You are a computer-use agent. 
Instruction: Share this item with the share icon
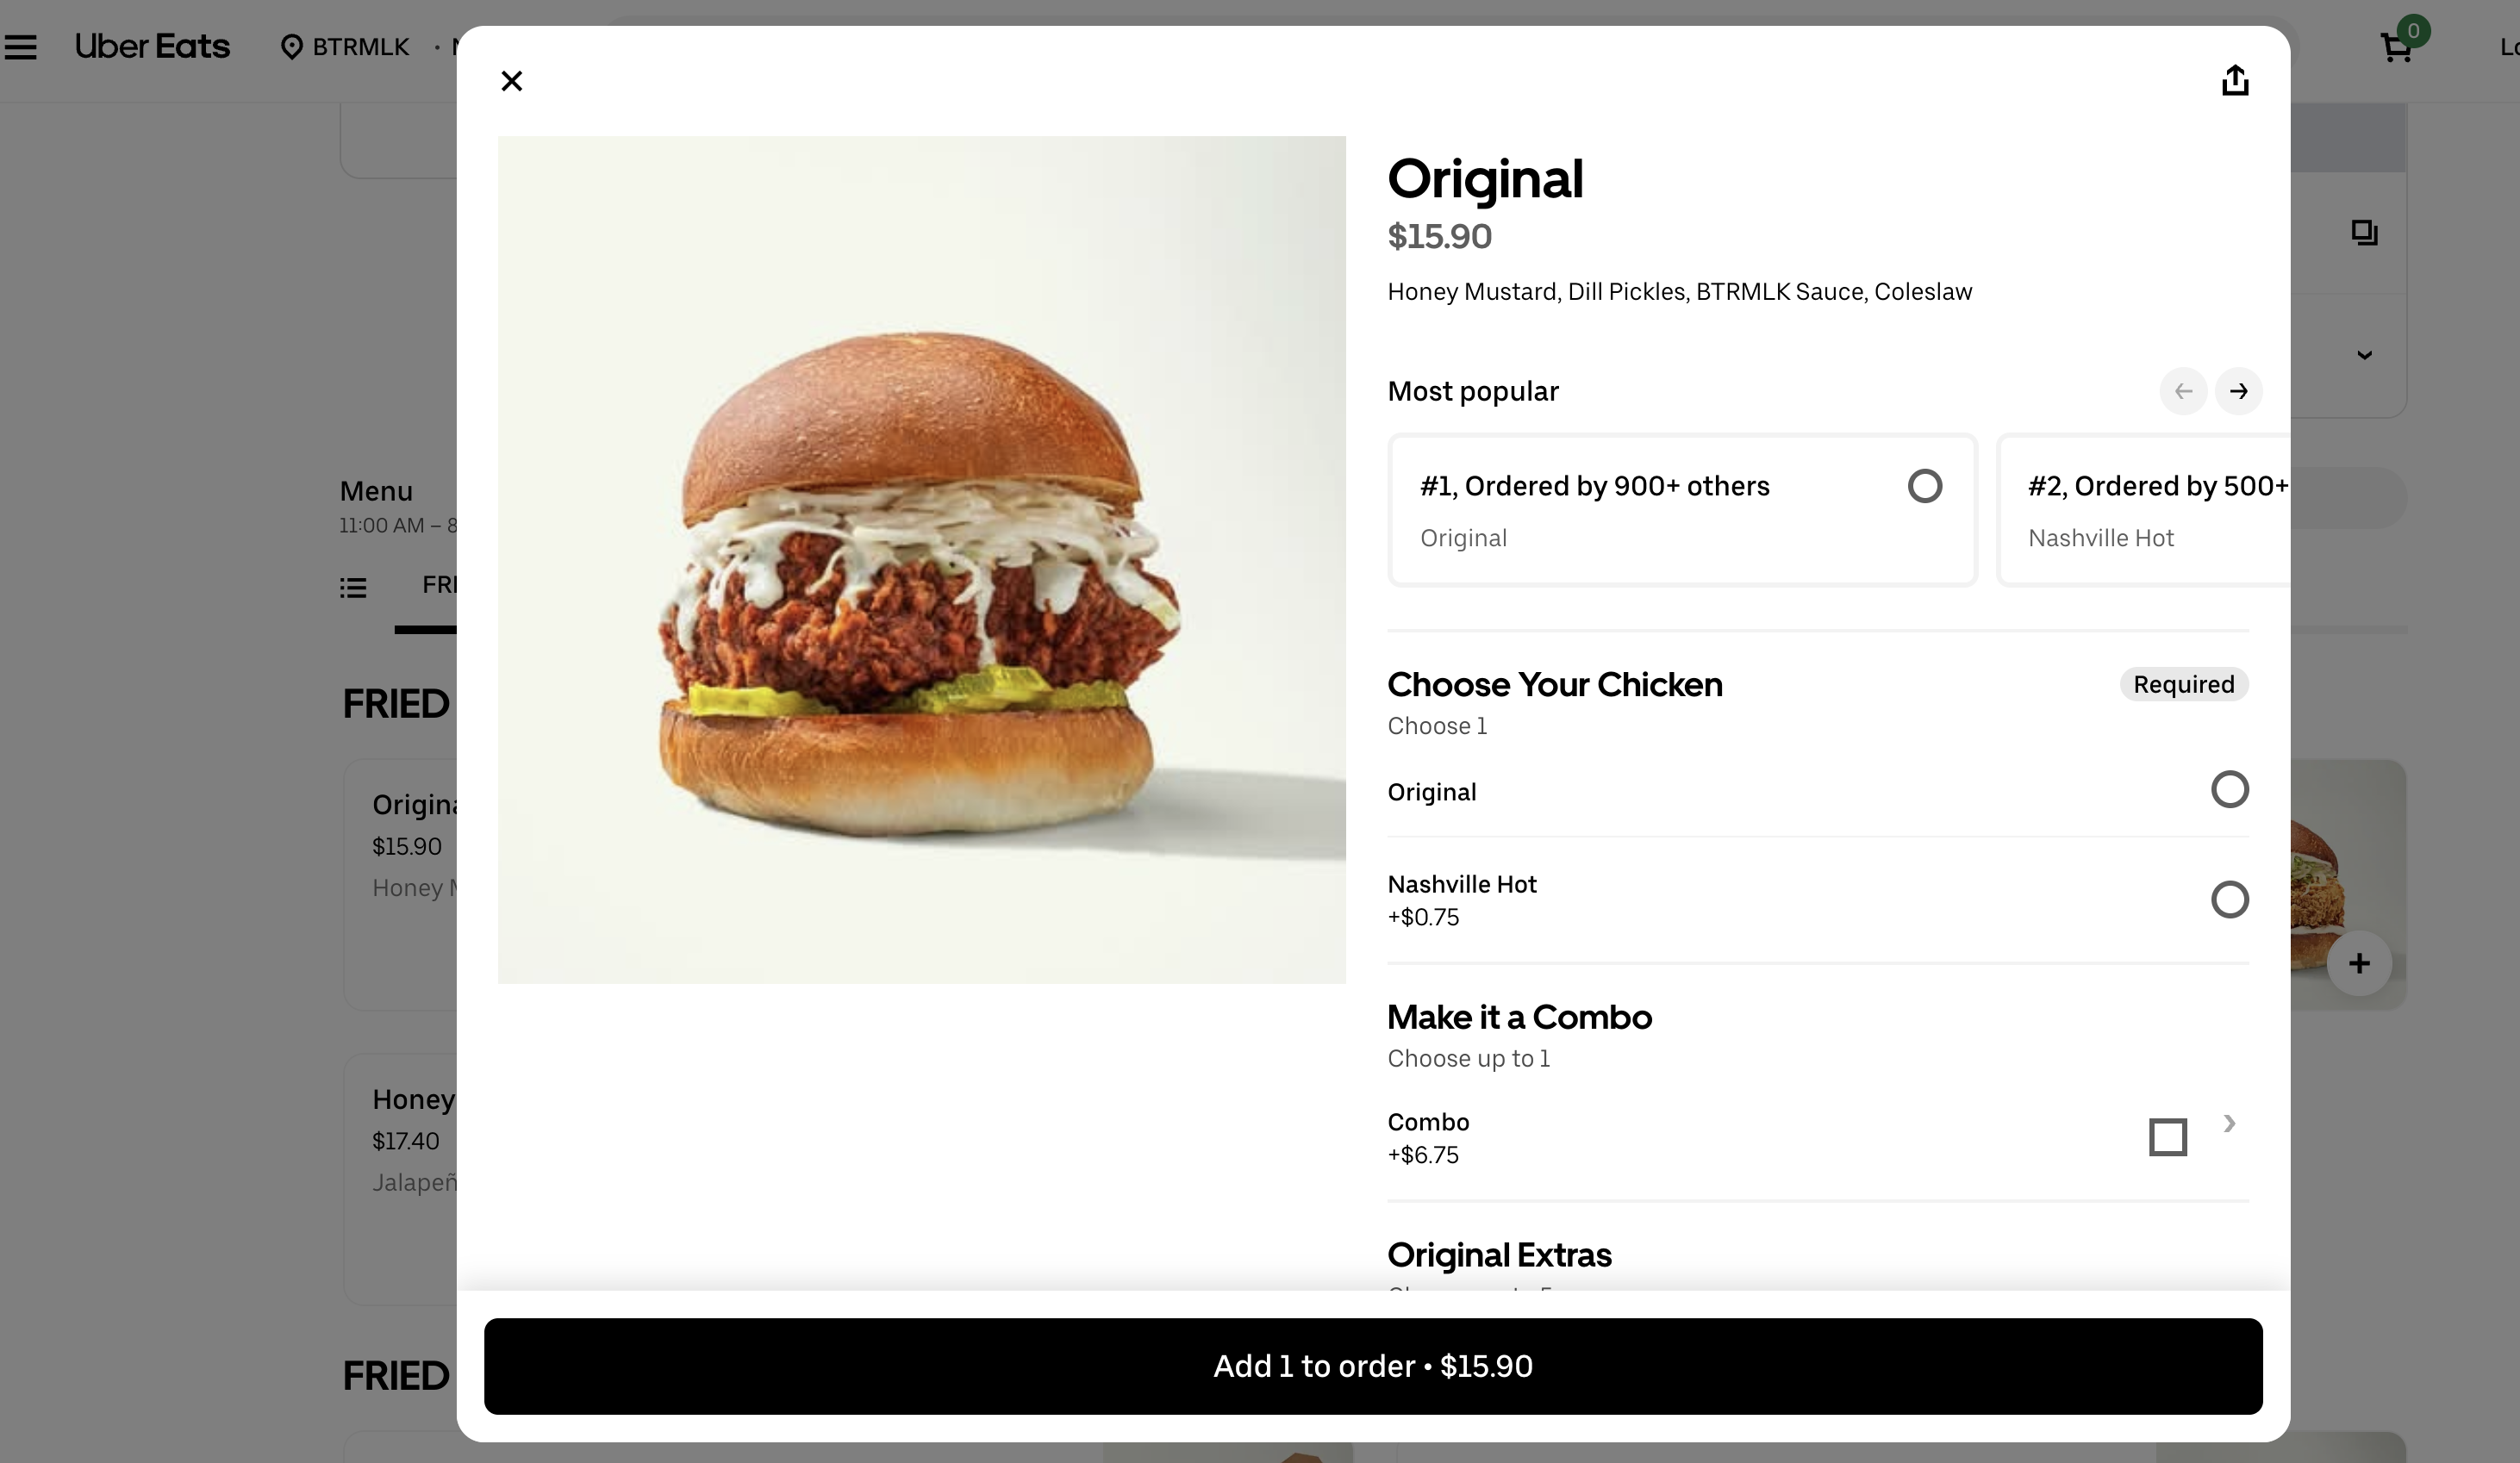2235,80
